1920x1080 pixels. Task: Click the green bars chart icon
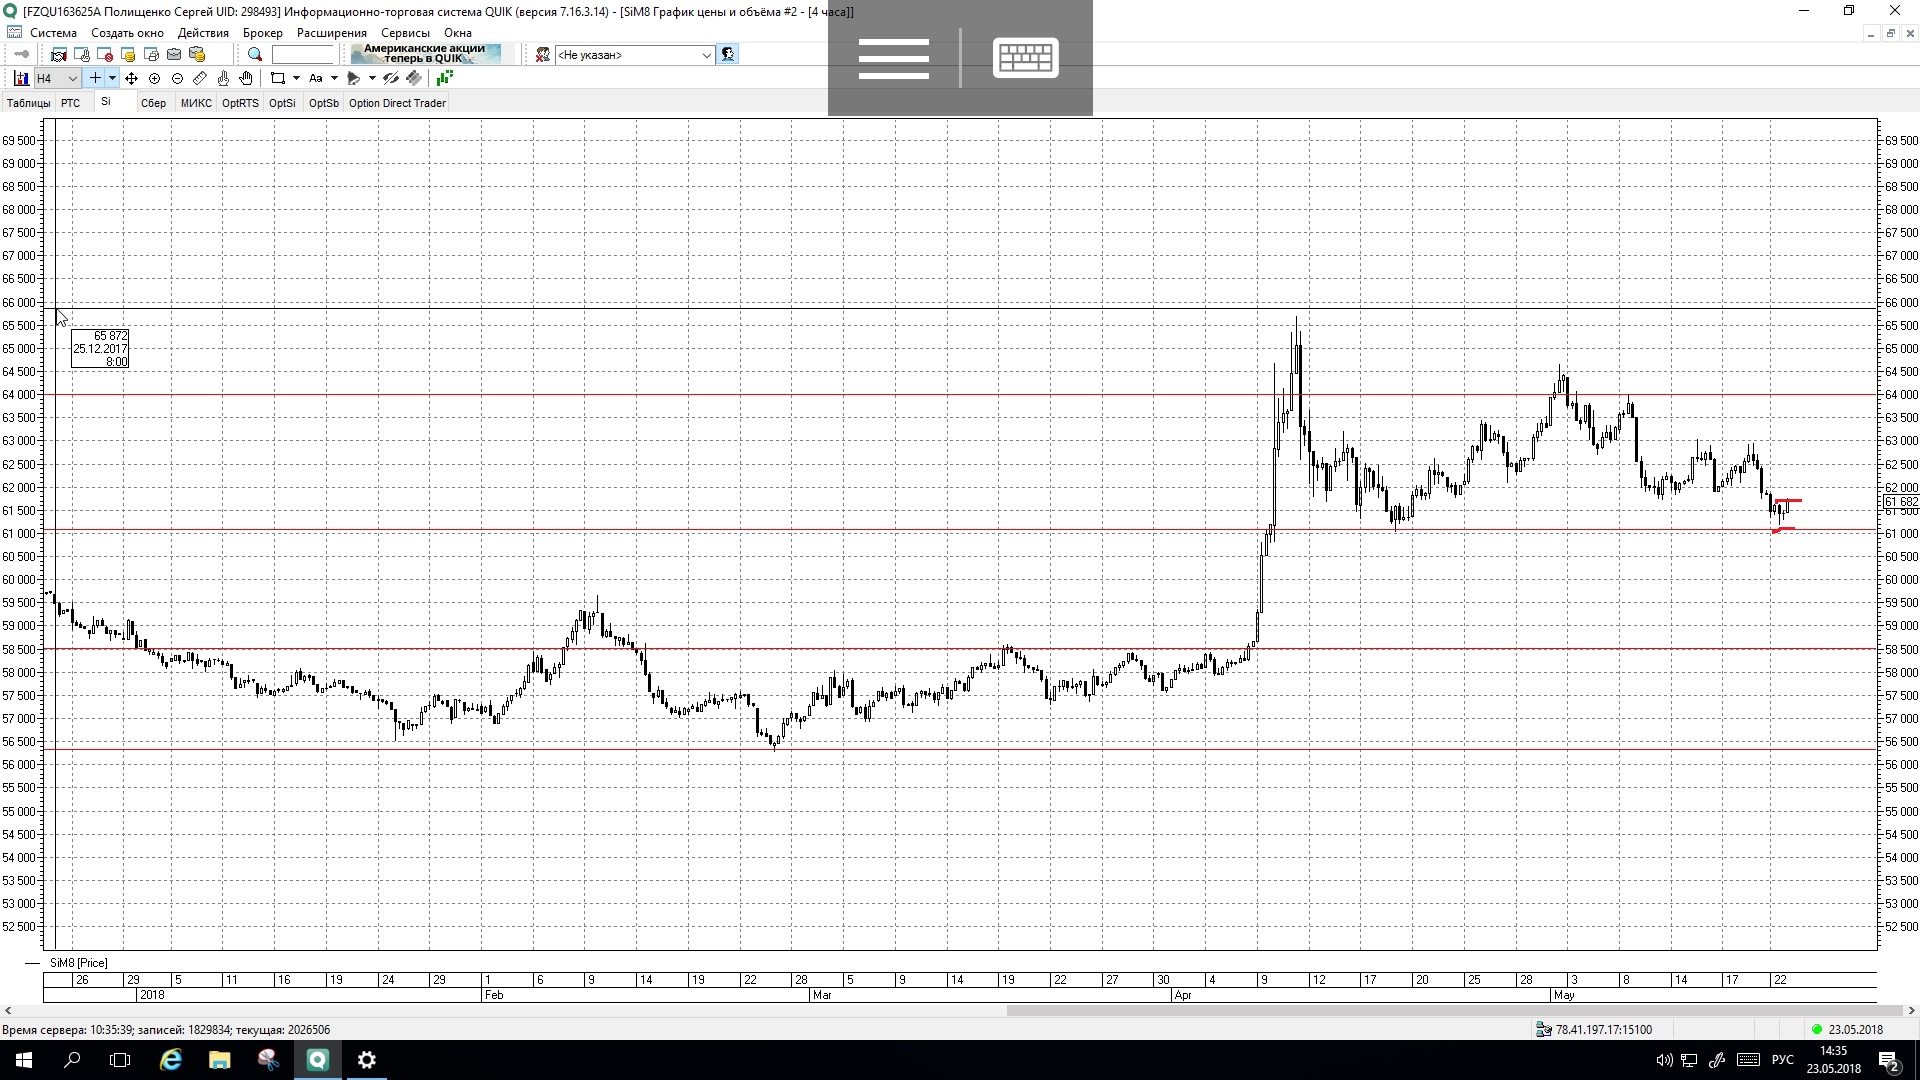click(444, 78)
